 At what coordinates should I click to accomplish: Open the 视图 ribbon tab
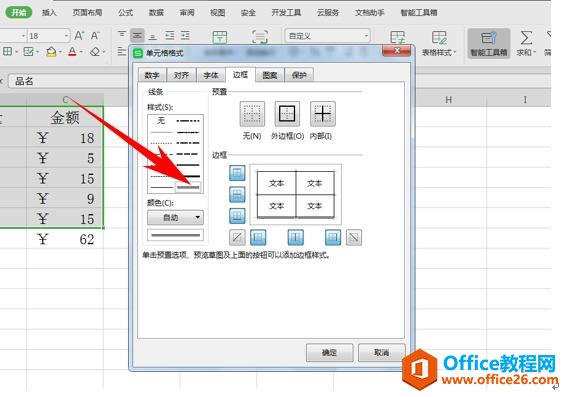(218, 13)
